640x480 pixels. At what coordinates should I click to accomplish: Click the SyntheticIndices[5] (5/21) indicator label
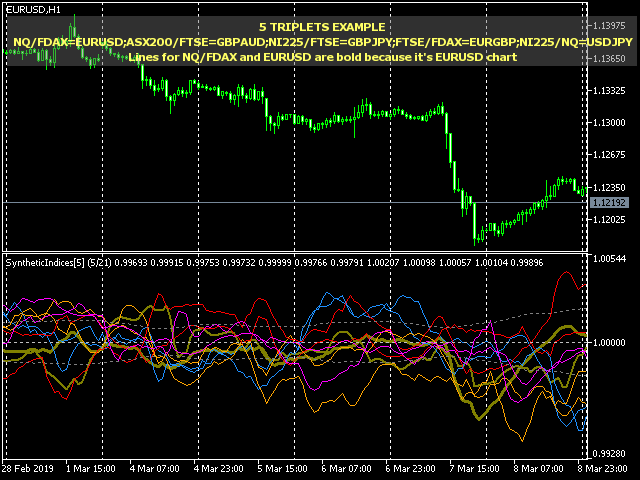pos(58,263)
